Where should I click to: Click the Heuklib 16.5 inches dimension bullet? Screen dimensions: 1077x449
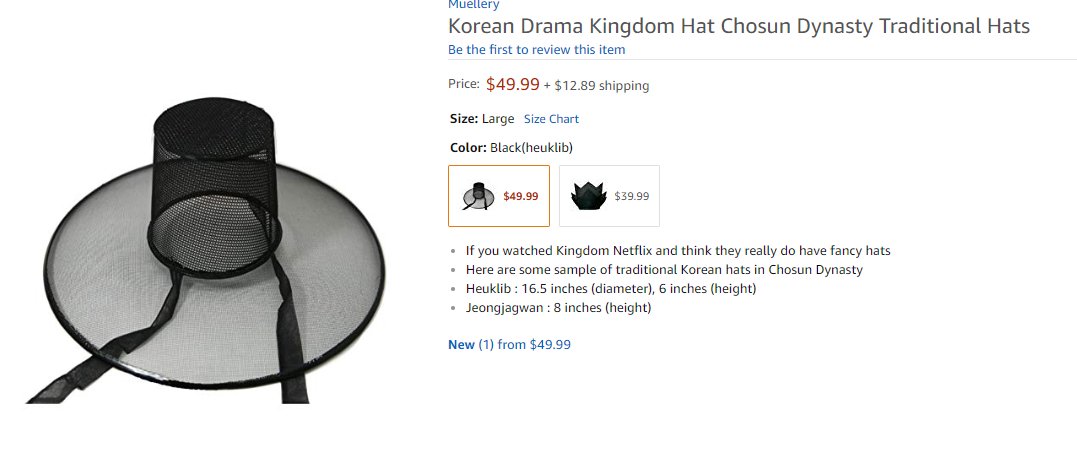[x=610, y=289]
